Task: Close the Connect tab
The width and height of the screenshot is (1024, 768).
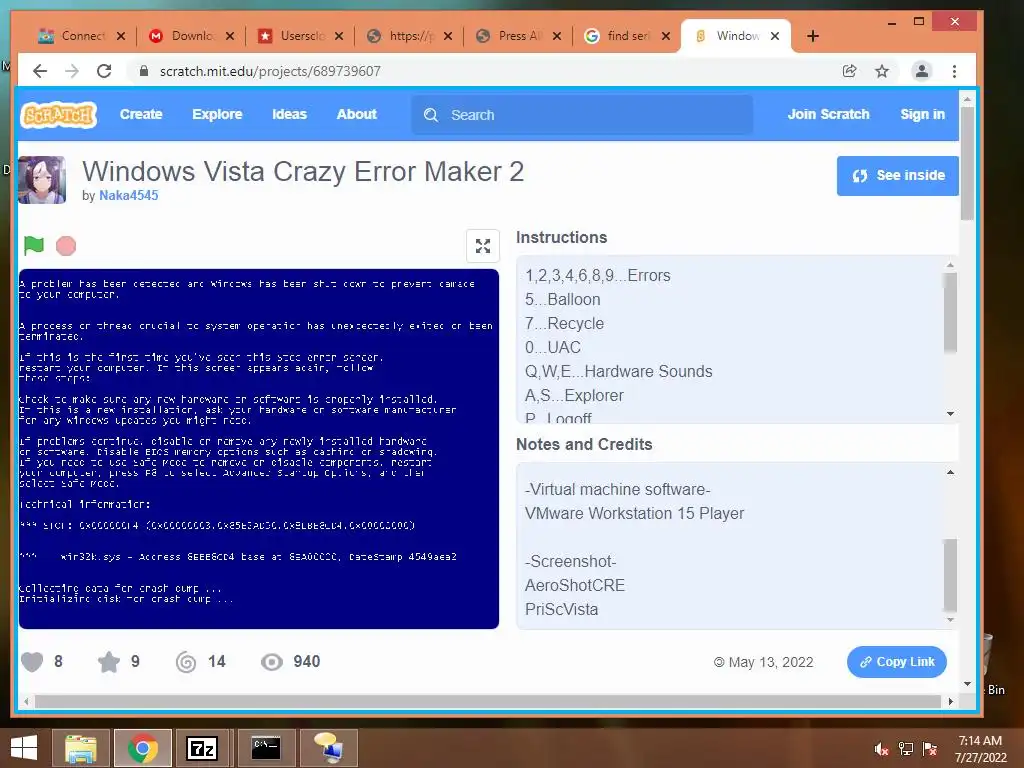Action: coord(121,36)
